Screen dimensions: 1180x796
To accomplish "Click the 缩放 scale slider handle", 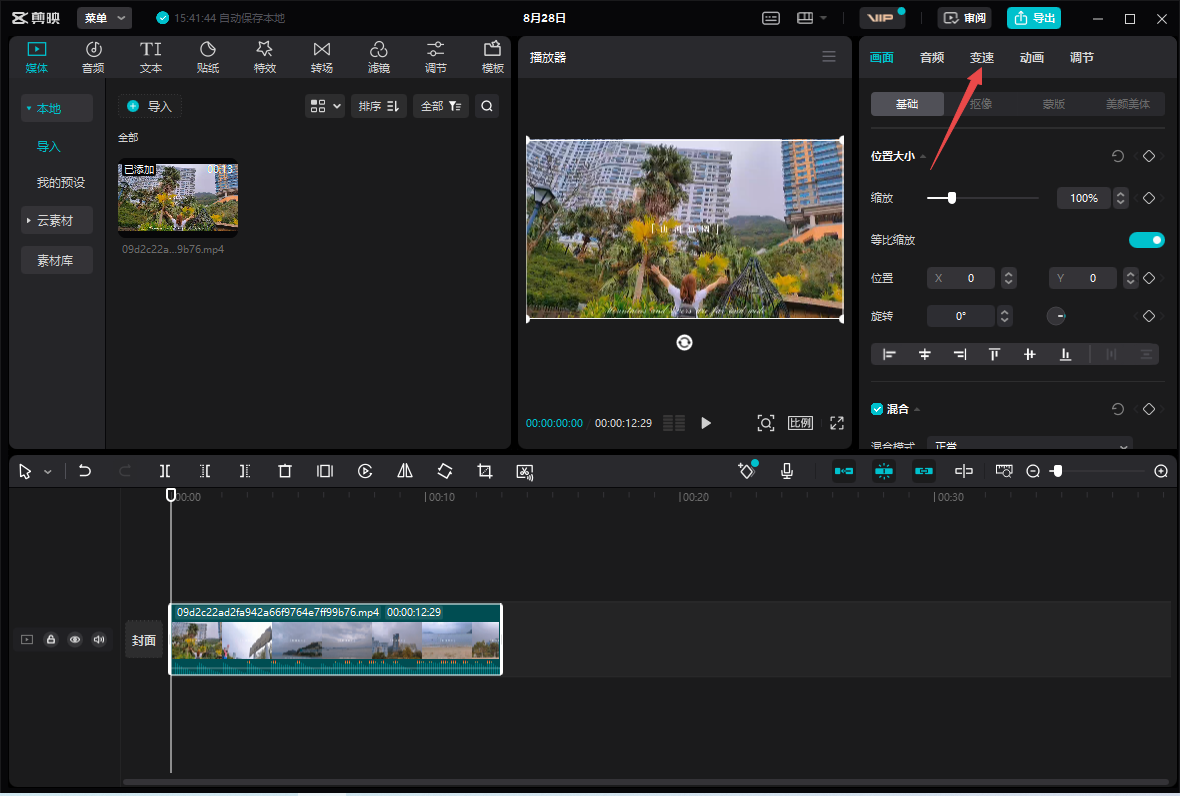I will tap(951, 198).
